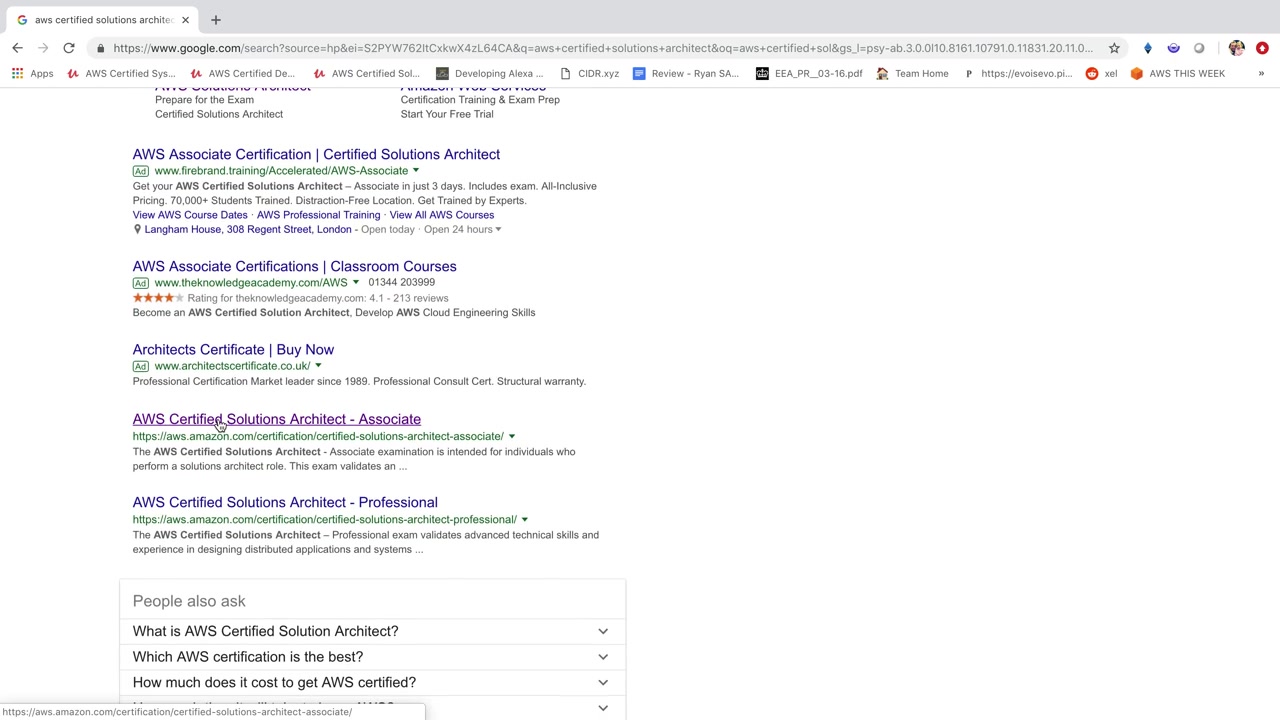Image resolution: width=1280 pixels, height=720 pixels.
Task: Click the 01344 203999 phone number
Action: pyautogui.click(x=401, y=282)
